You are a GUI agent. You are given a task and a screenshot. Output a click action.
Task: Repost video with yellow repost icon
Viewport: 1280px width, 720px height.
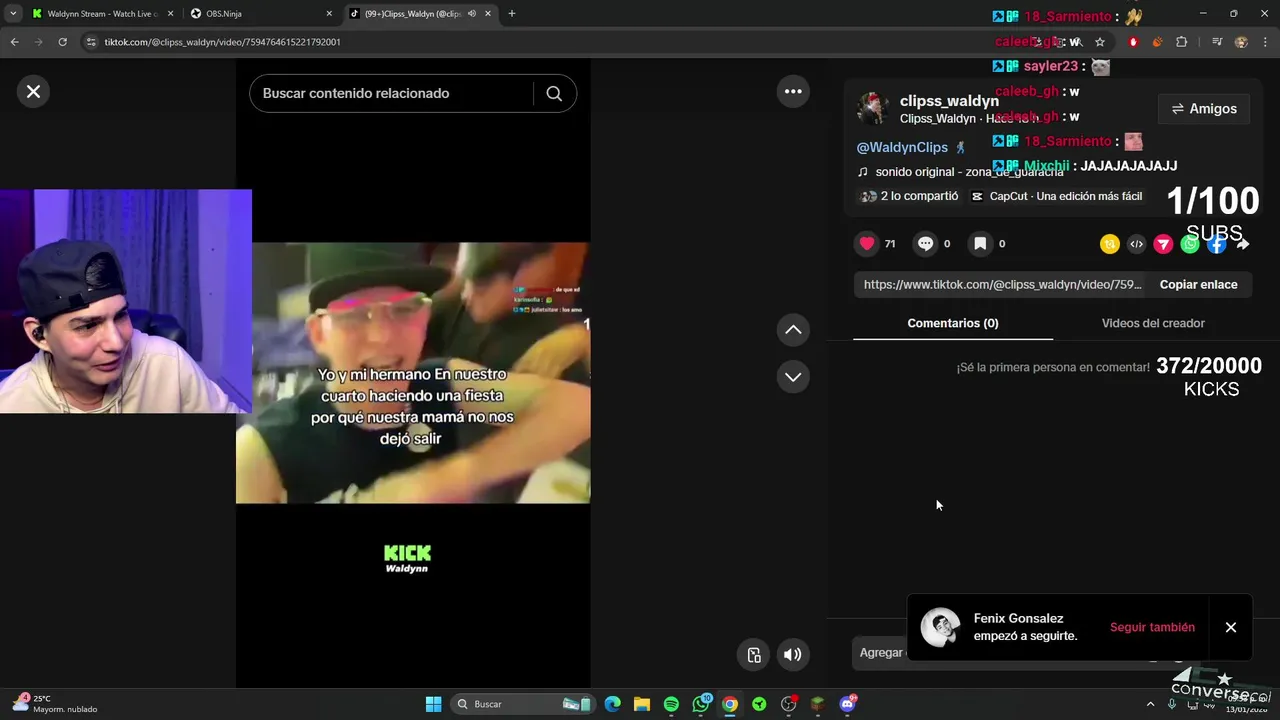tap(1110, 244)
